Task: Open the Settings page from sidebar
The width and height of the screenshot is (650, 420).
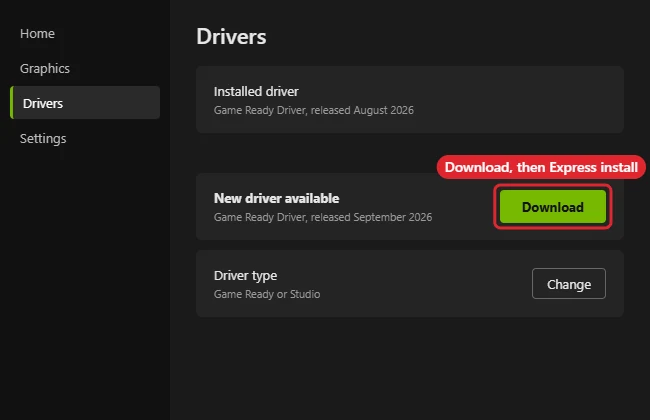Action: (43, 138)
